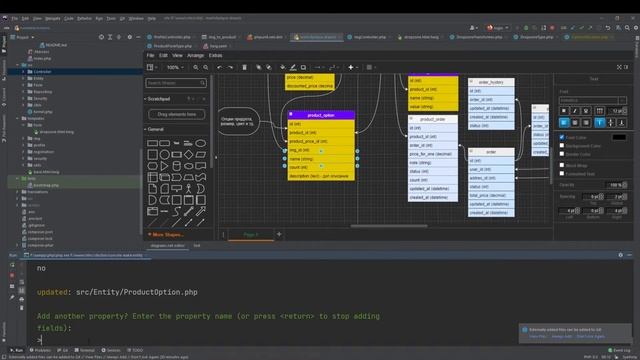Image resolution: width=640 pixels, height=360 pixels.
Task: Select the parallelogram shape in General
Action: click(x=200, y=155)
